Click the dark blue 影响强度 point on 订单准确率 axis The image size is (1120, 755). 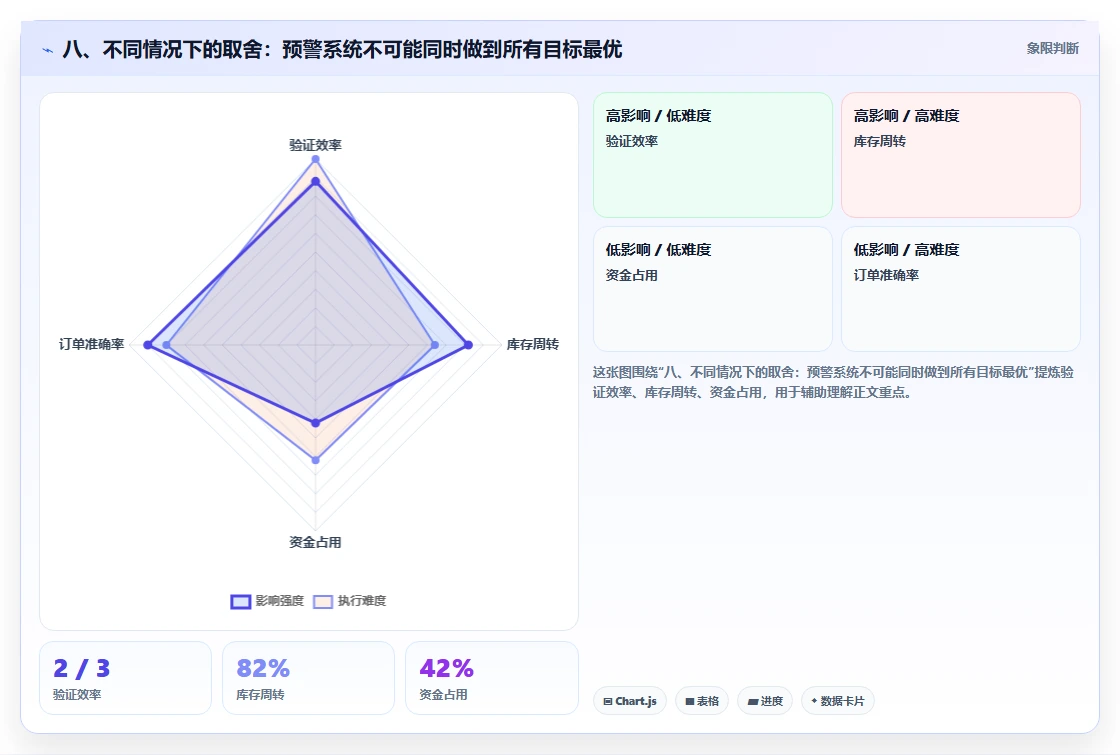148,345
